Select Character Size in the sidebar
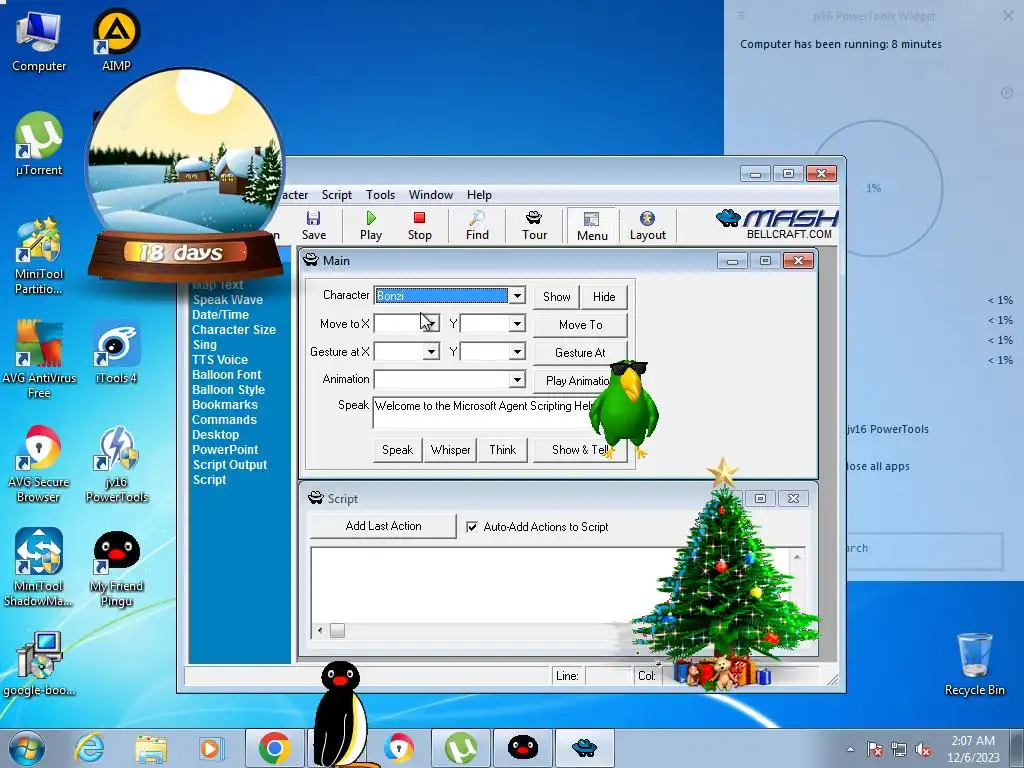Image resolution: width=1024 pixels, height=768 pixels. (234, 330)
